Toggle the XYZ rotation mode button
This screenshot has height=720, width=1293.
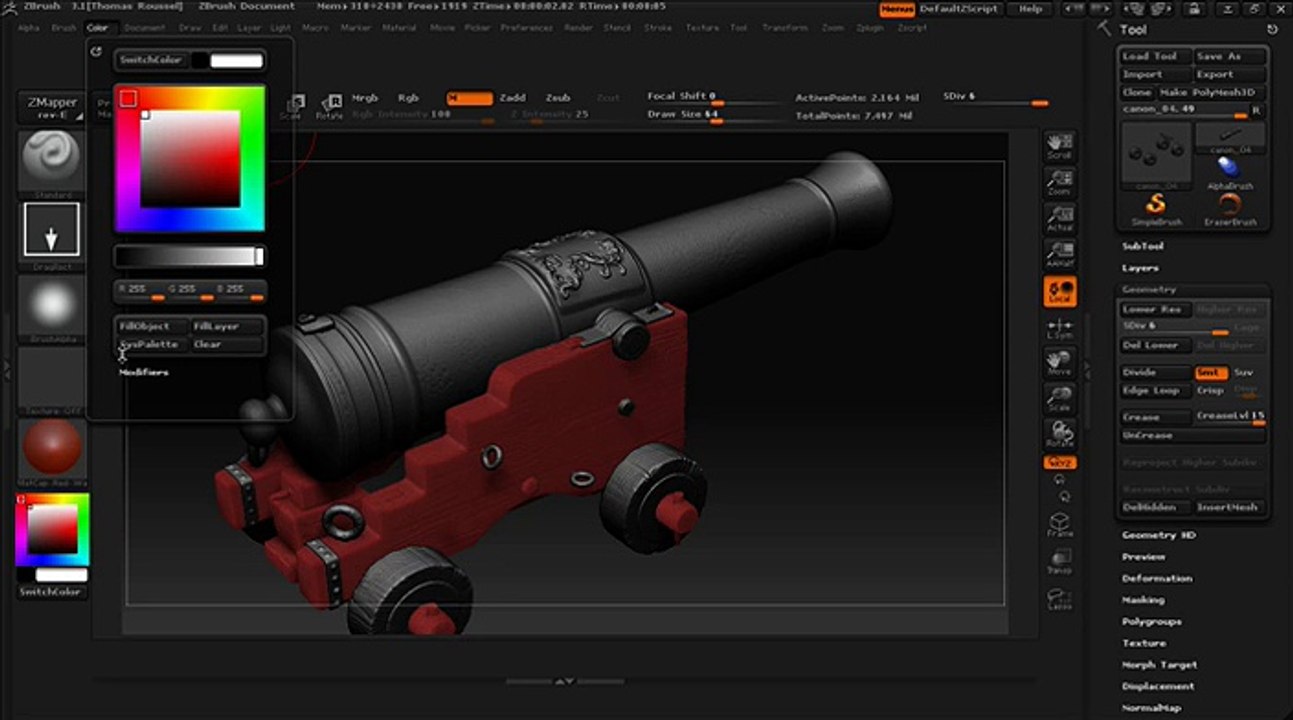(1059, 463)
